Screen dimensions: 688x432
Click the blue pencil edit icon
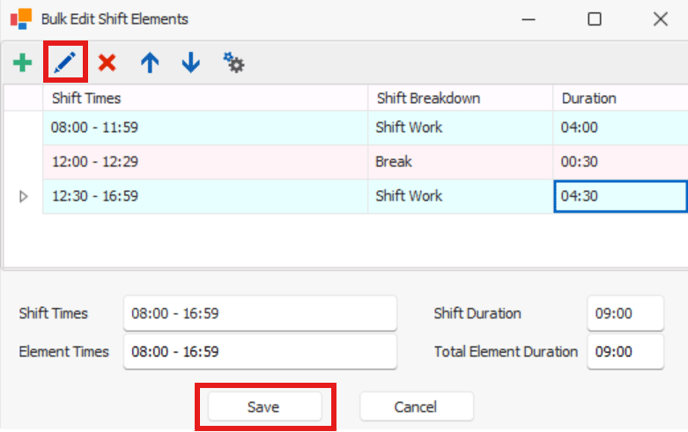pyautogui.click(x=65, y=62)
